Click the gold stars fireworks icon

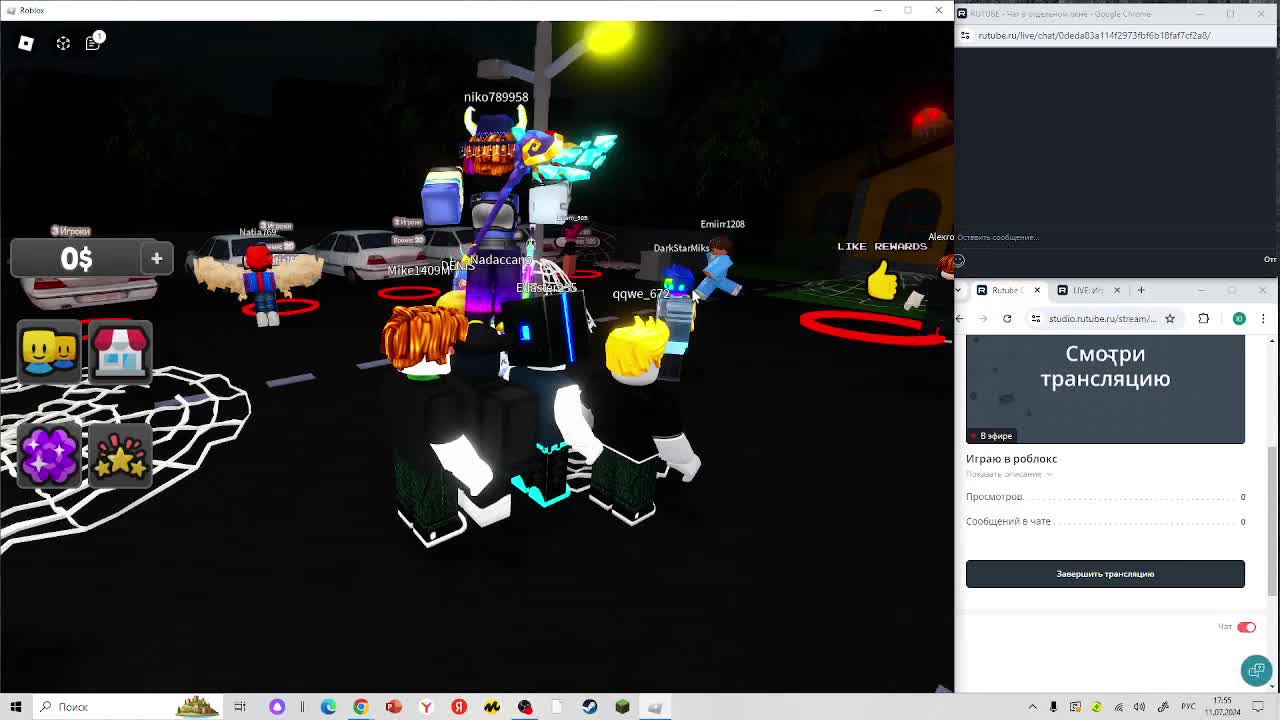click(120, 455)
